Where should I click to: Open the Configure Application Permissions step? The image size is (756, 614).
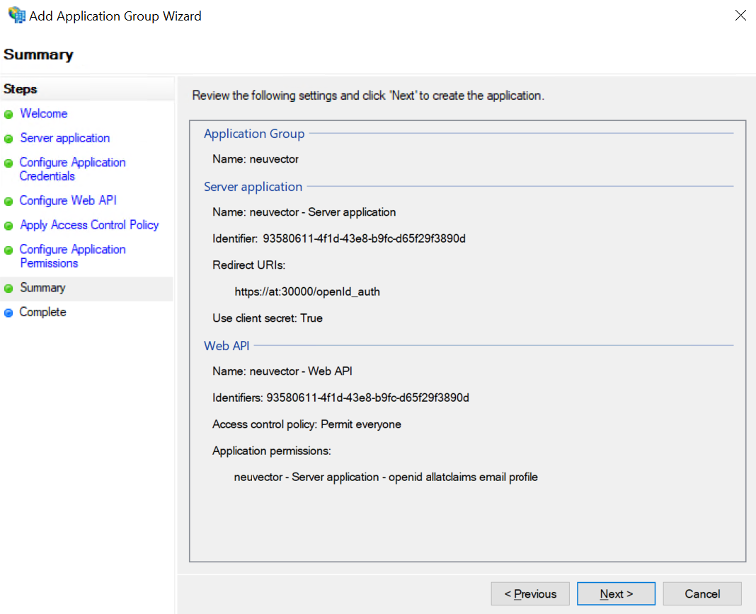72,256
